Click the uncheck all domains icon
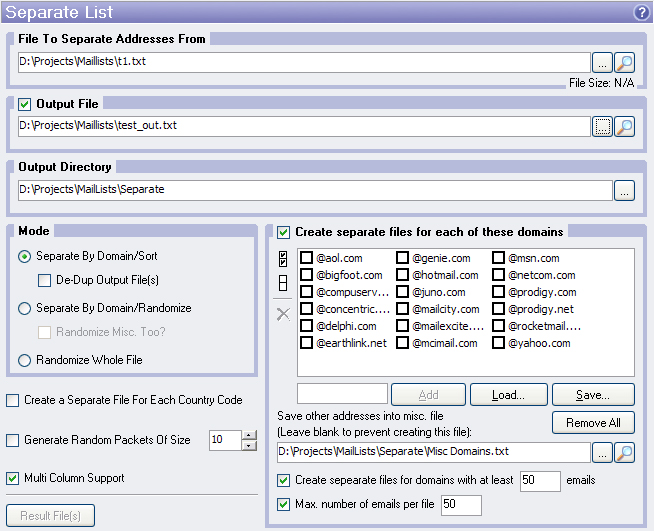The height and width of the screenshot is (531, 654). (x=283, y=285)
